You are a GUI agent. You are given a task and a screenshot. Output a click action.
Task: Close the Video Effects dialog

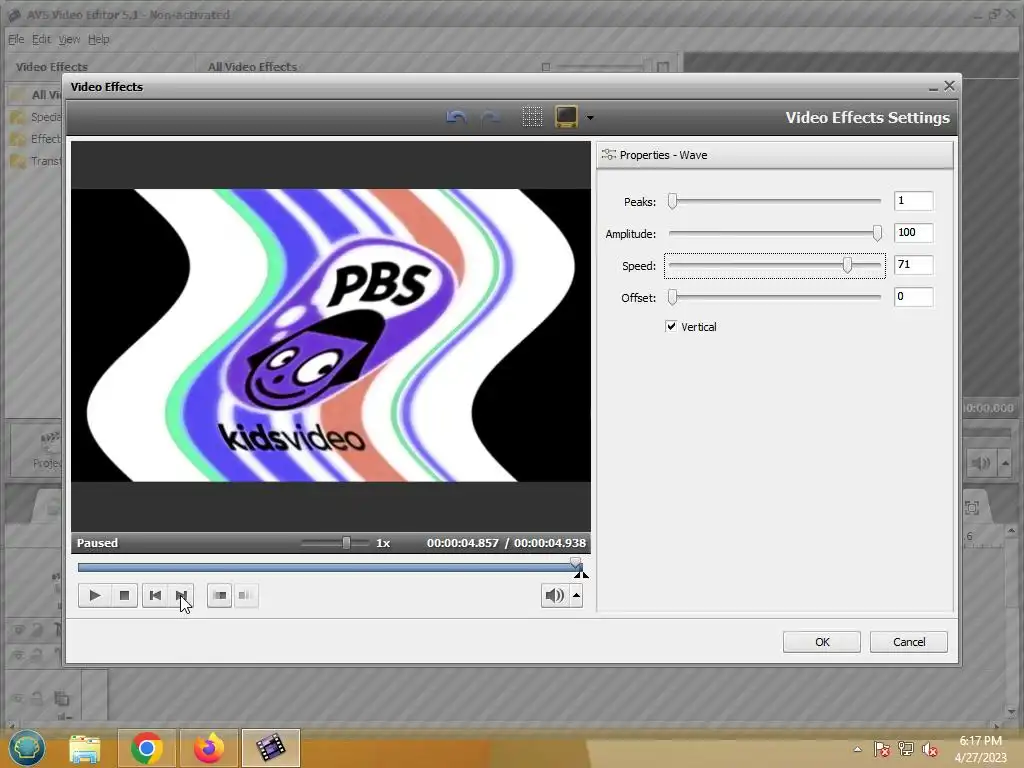(949, 86)
